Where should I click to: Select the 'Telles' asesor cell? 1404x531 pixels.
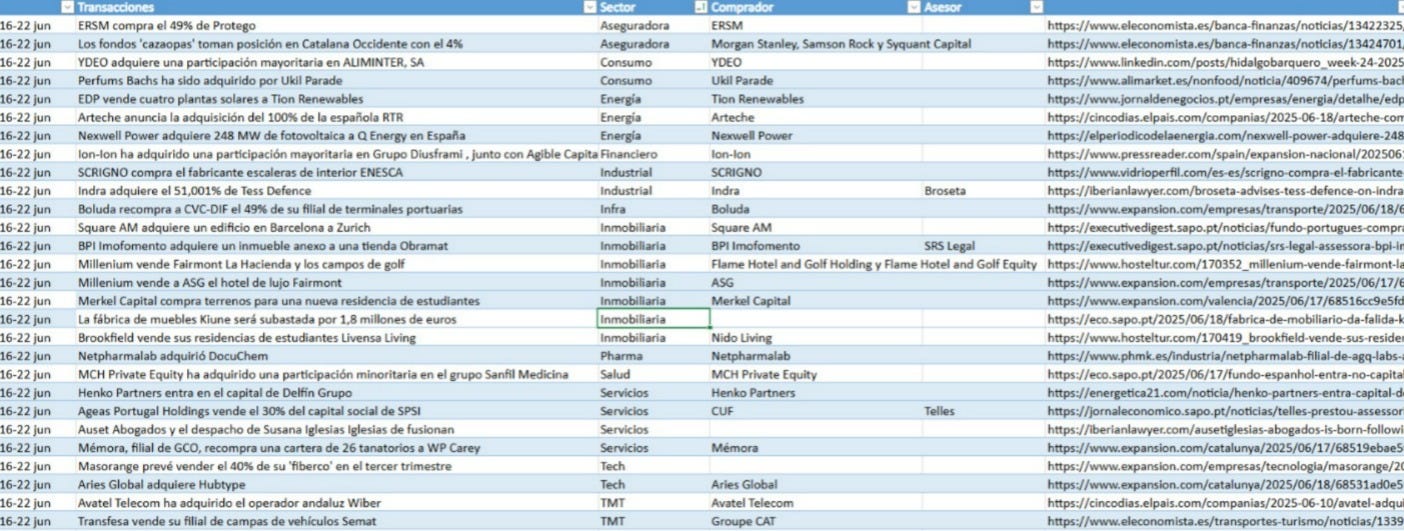[982, 411]
